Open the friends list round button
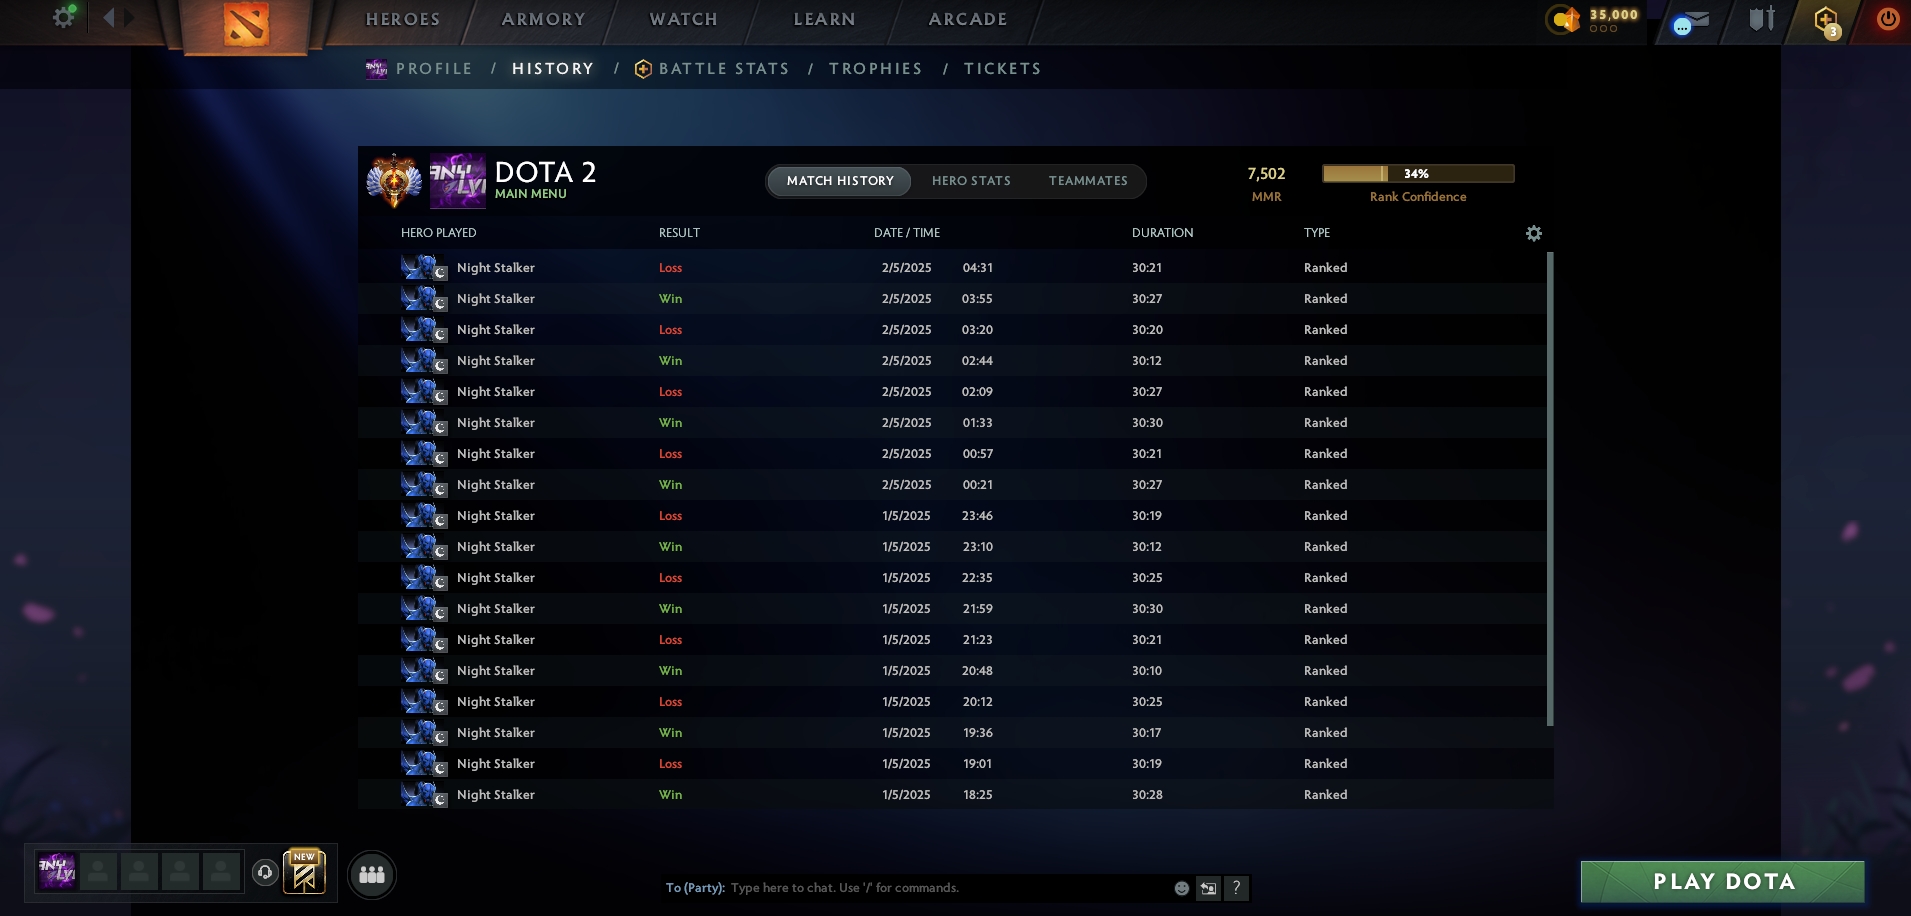This screenshot has width=1911, height=916. click(x=372, y=875)
